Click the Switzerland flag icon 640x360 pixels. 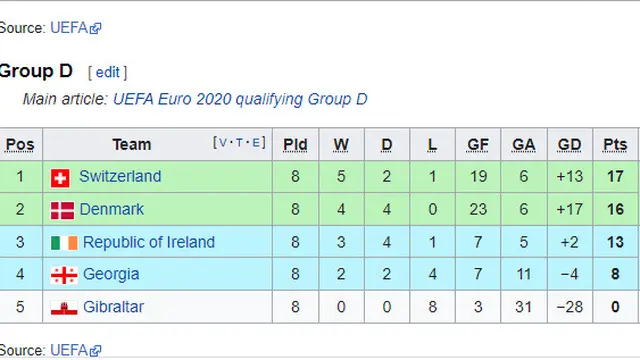coord(60,178)
